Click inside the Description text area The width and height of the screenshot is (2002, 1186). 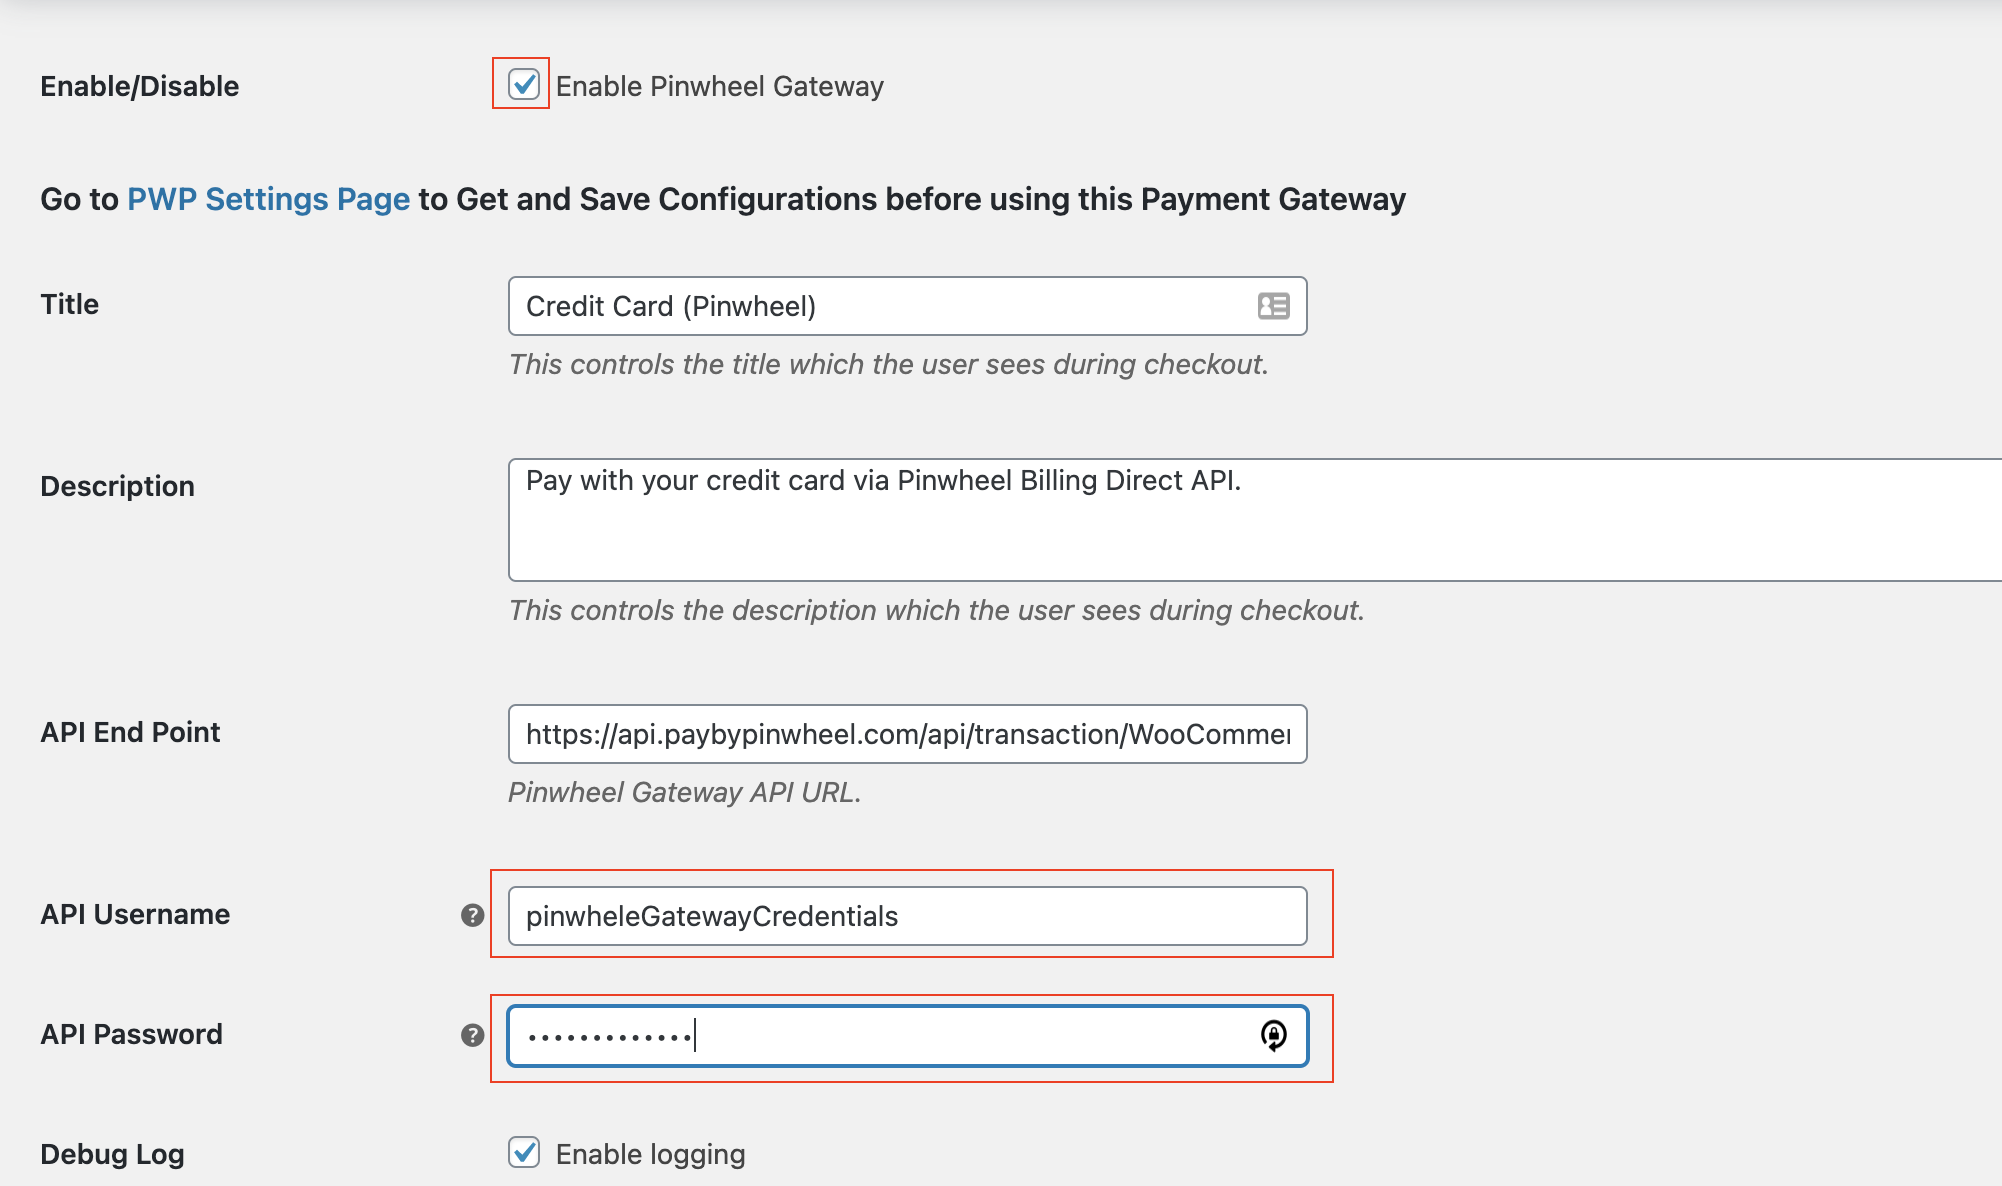point(1255,520)
